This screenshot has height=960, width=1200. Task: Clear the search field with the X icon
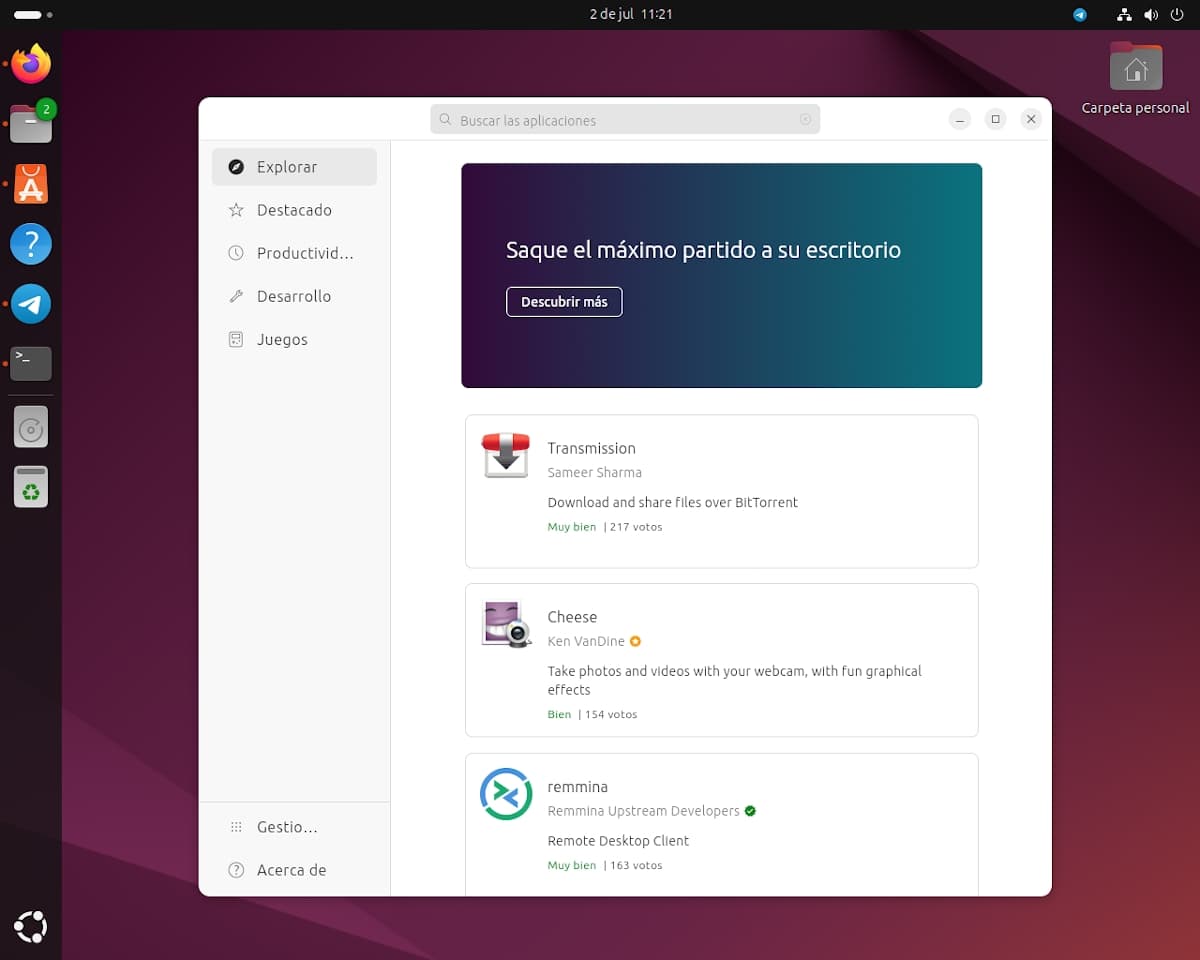pos(805,119)
